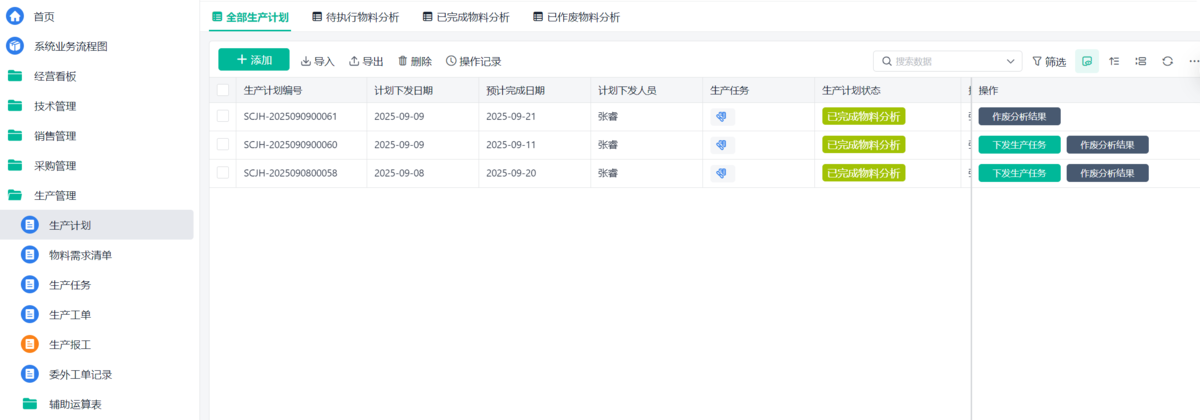
Task: Click the 委外工单记录 document icon
Action: pyautogui.click(x=30, y=375)
